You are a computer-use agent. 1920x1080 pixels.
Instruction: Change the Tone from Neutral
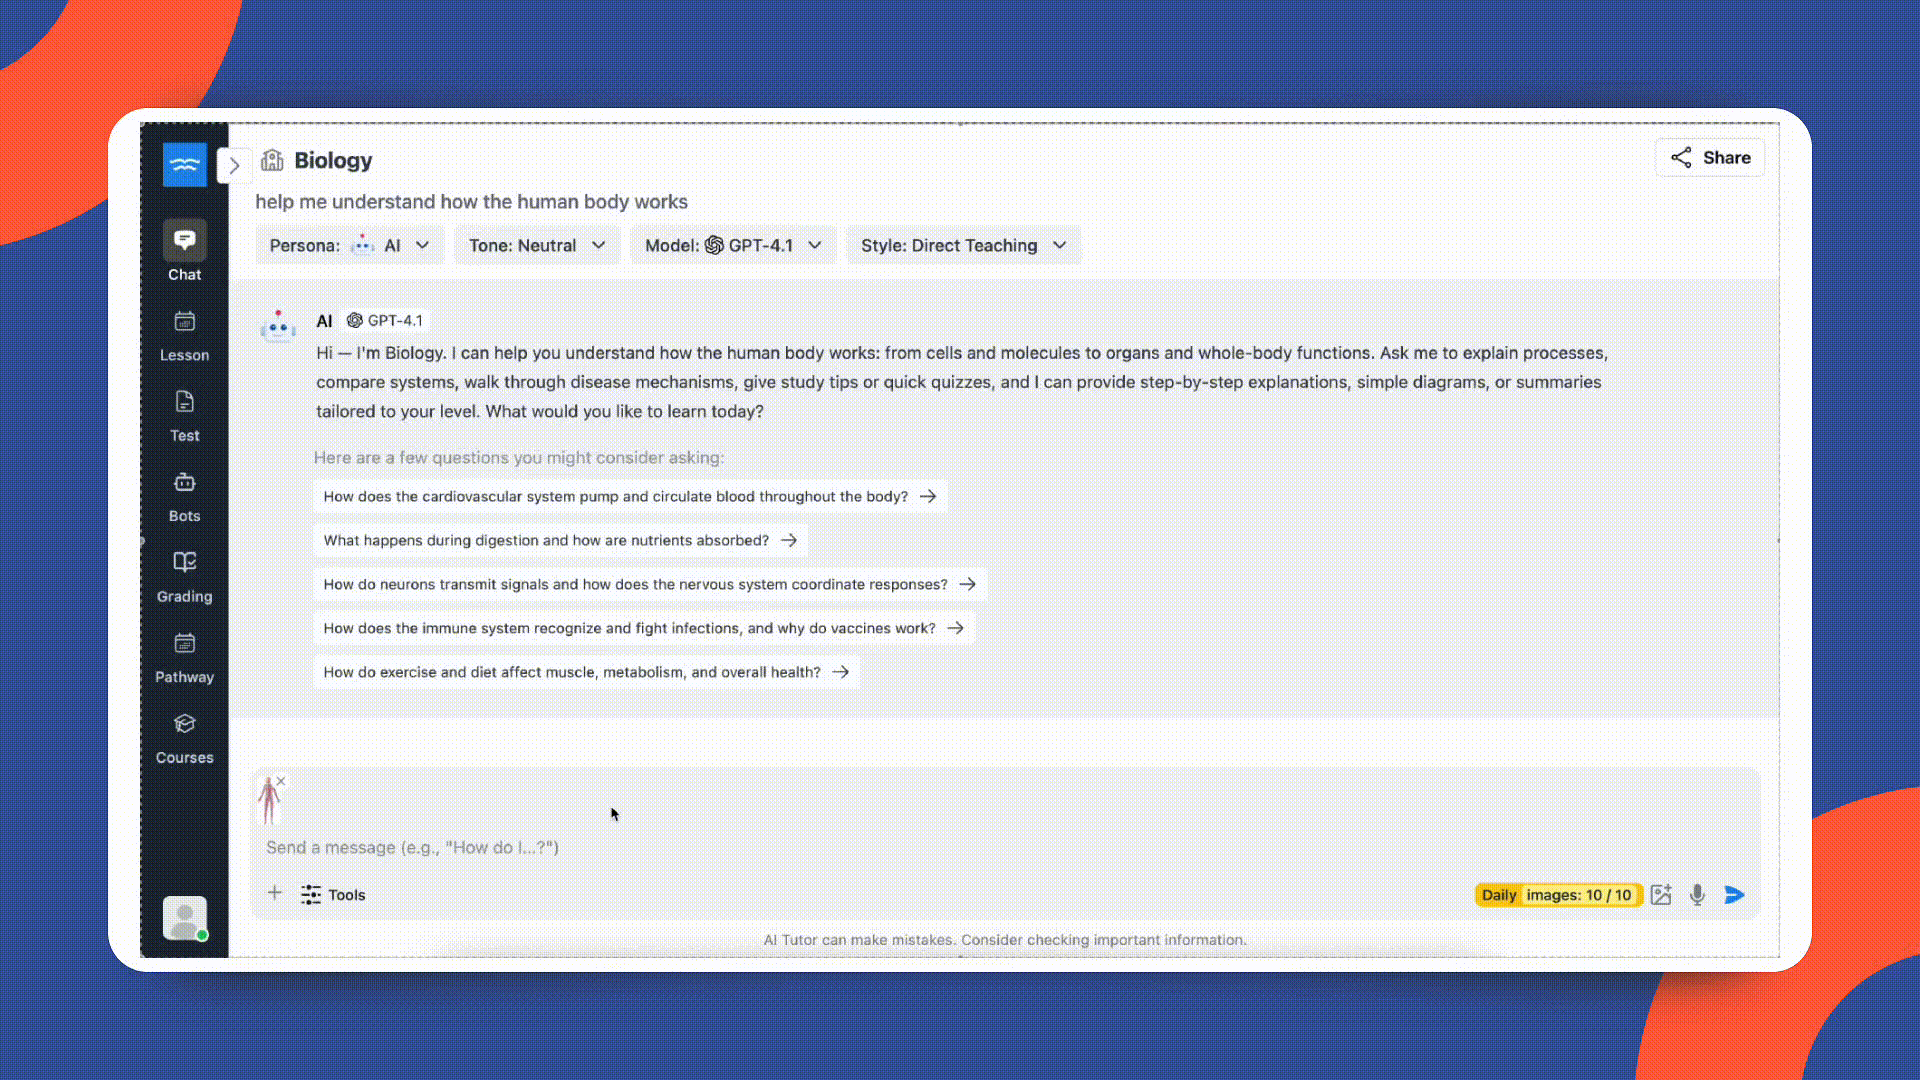[537, 245]
